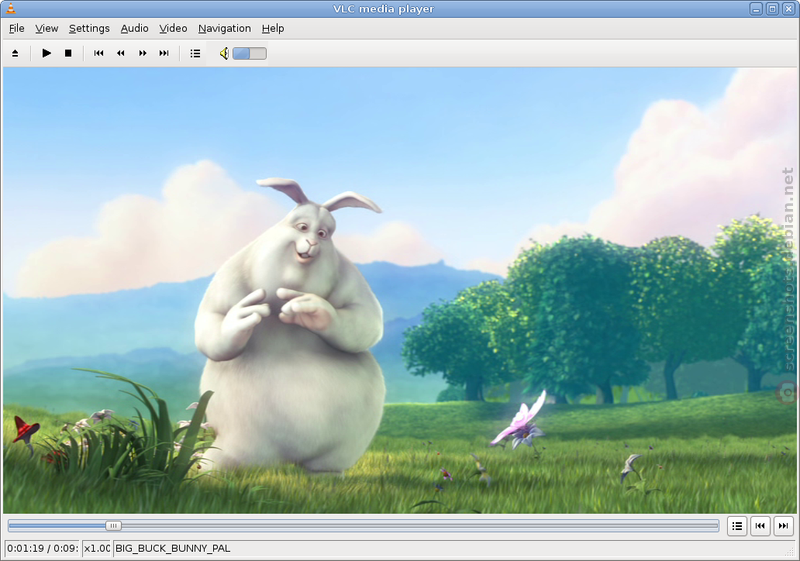The height and width of the screenshot is (561, 800).
Task: Click previous button beside the seek bar
Action: point(760,526)
